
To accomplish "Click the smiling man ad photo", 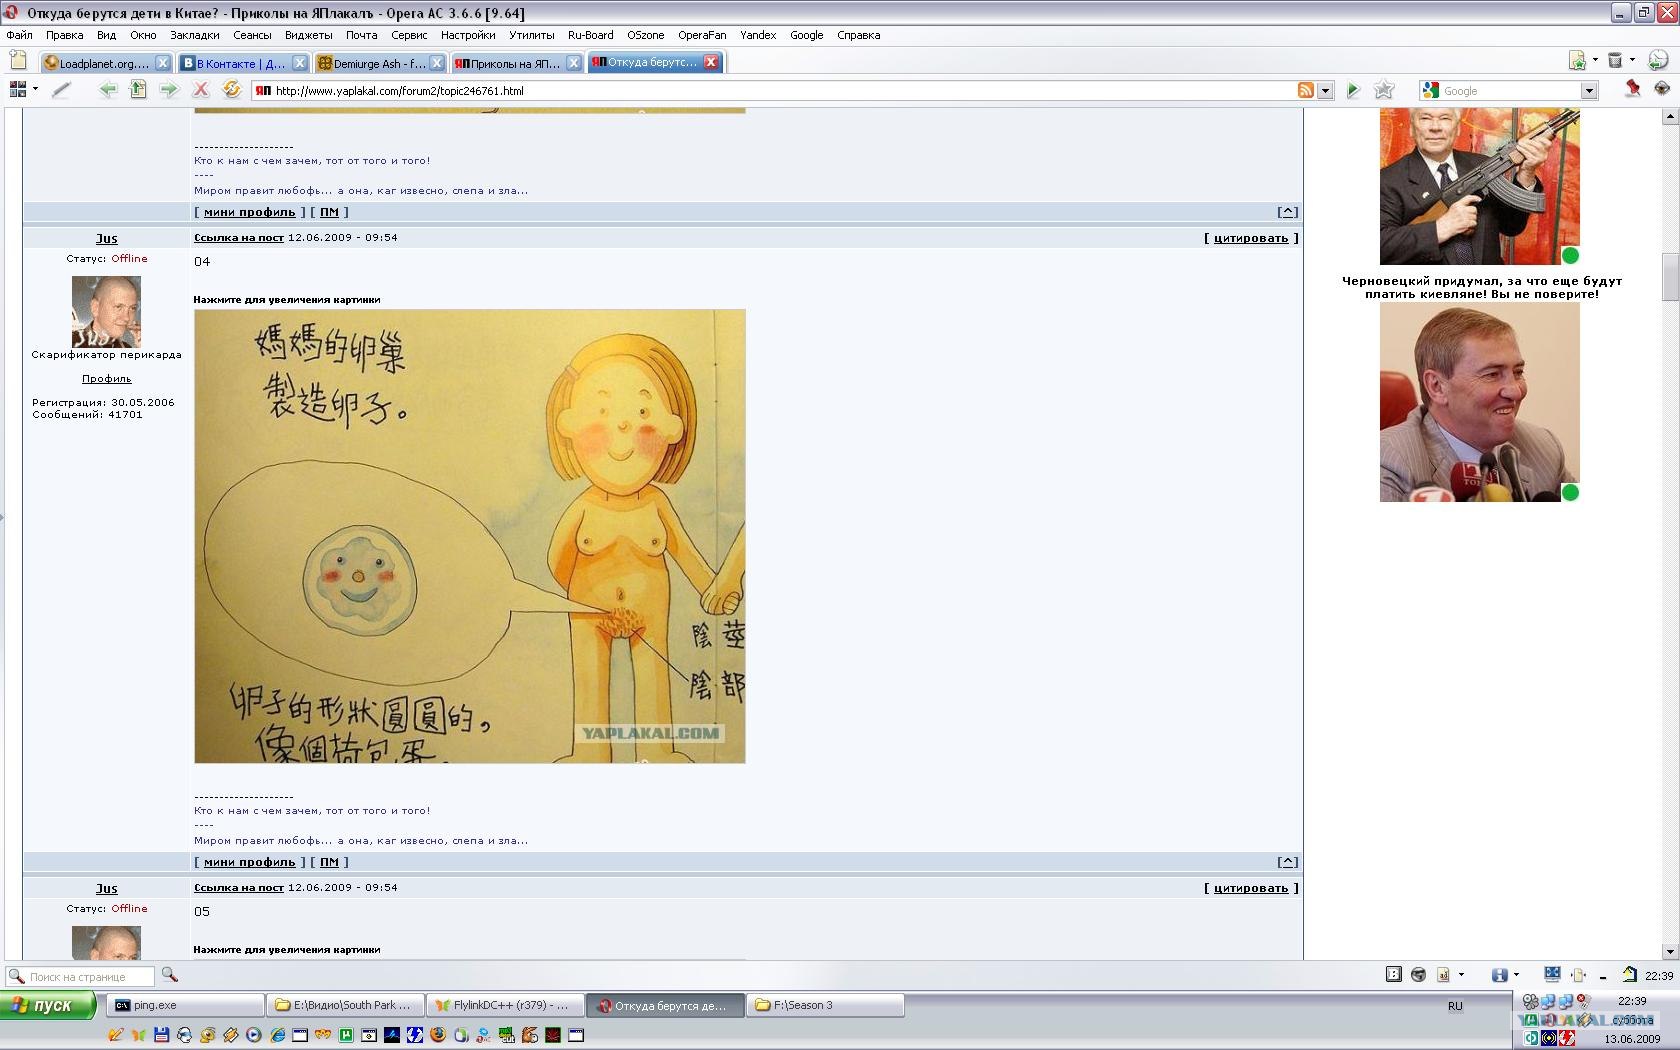I will click(1480, 402).
